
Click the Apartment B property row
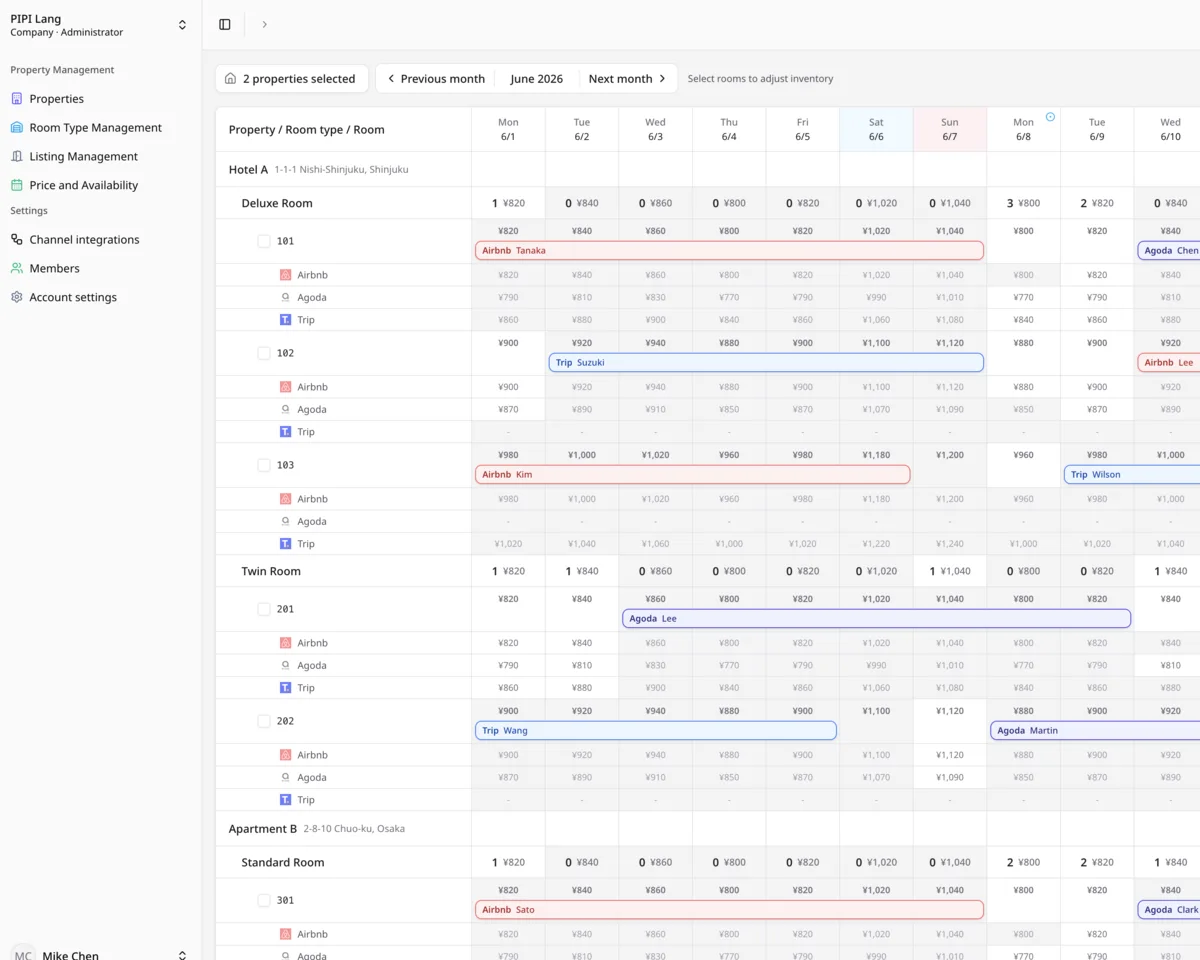pos(343,828)
